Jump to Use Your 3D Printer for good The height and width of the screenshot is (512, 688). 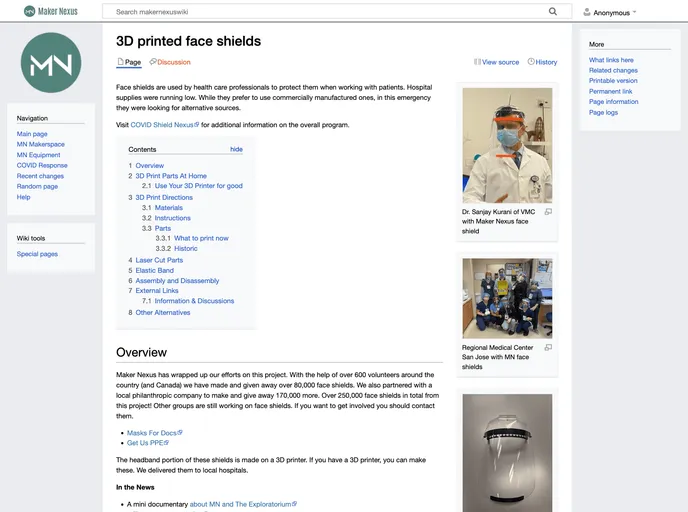[x=198, y=186]
